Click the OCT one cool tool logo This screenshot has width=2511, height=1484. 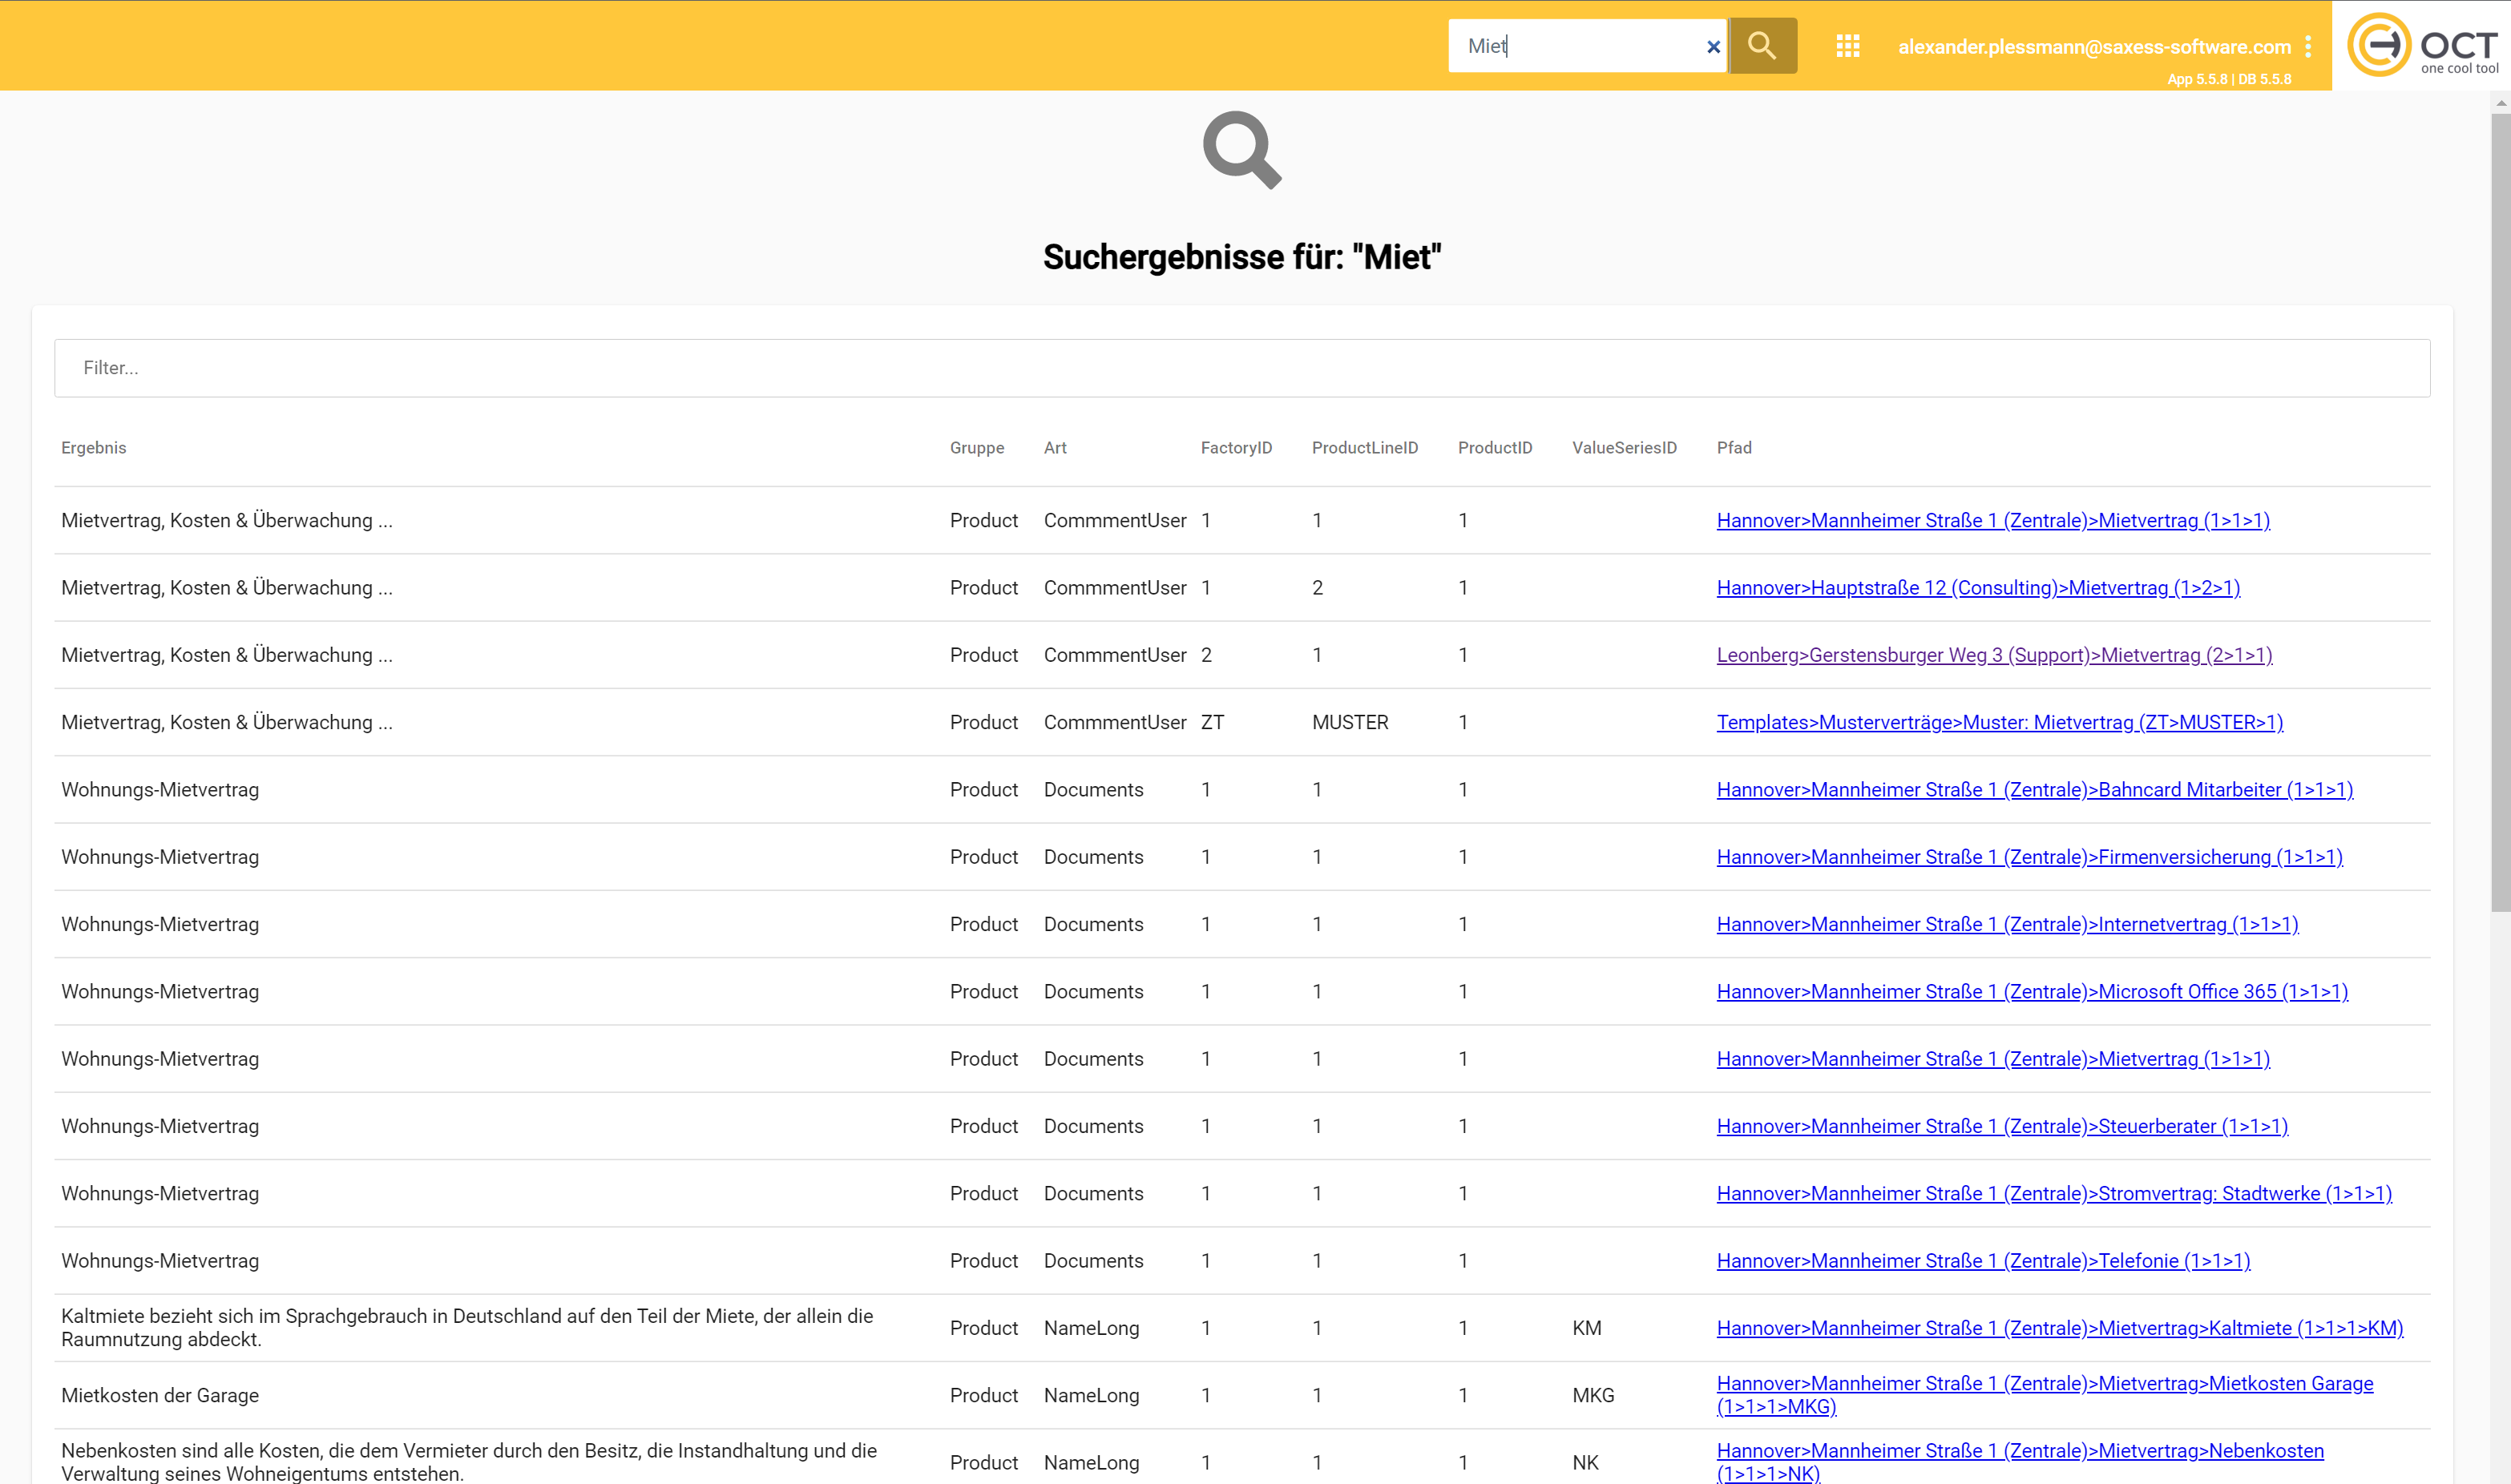tap(2422, 46)
